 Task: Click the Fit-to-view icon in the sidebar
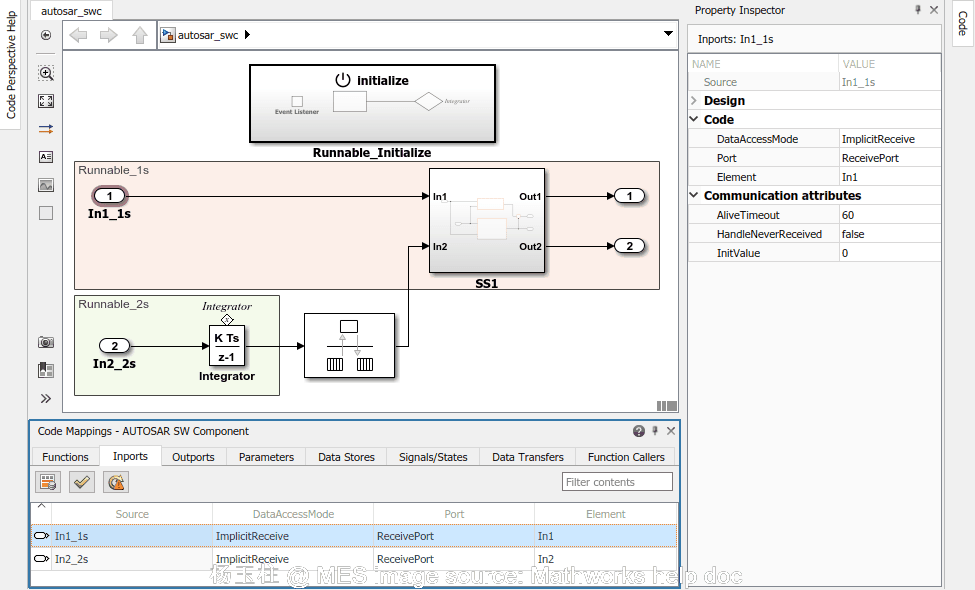(x=46, y=101)
